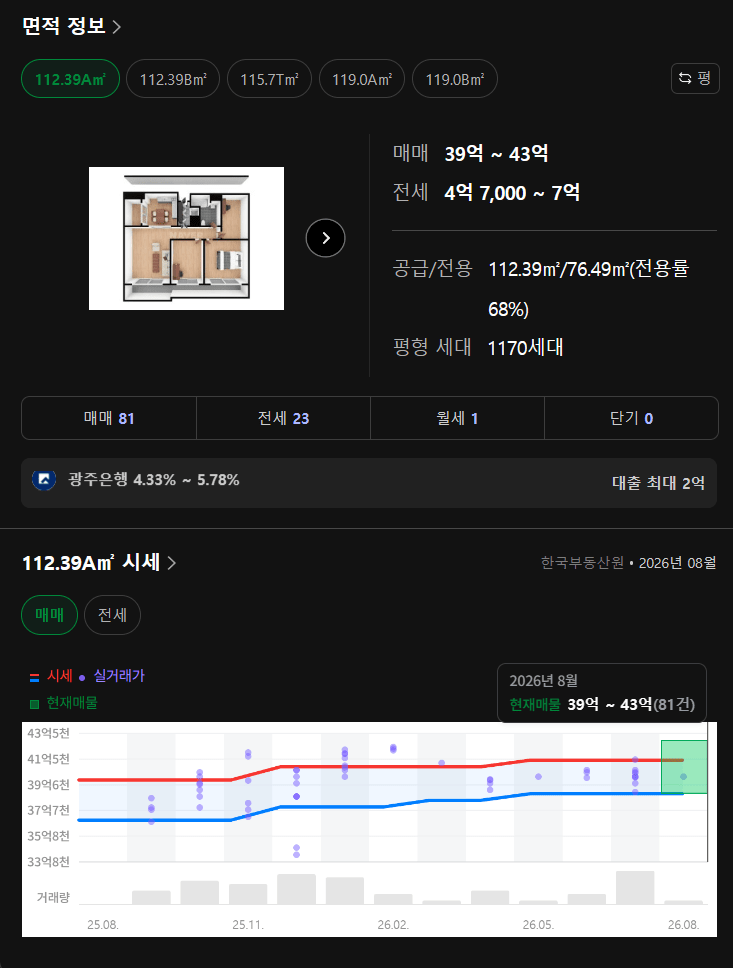
Task: Select the 112.39Bm² area chip
Action: pos(173,79)
